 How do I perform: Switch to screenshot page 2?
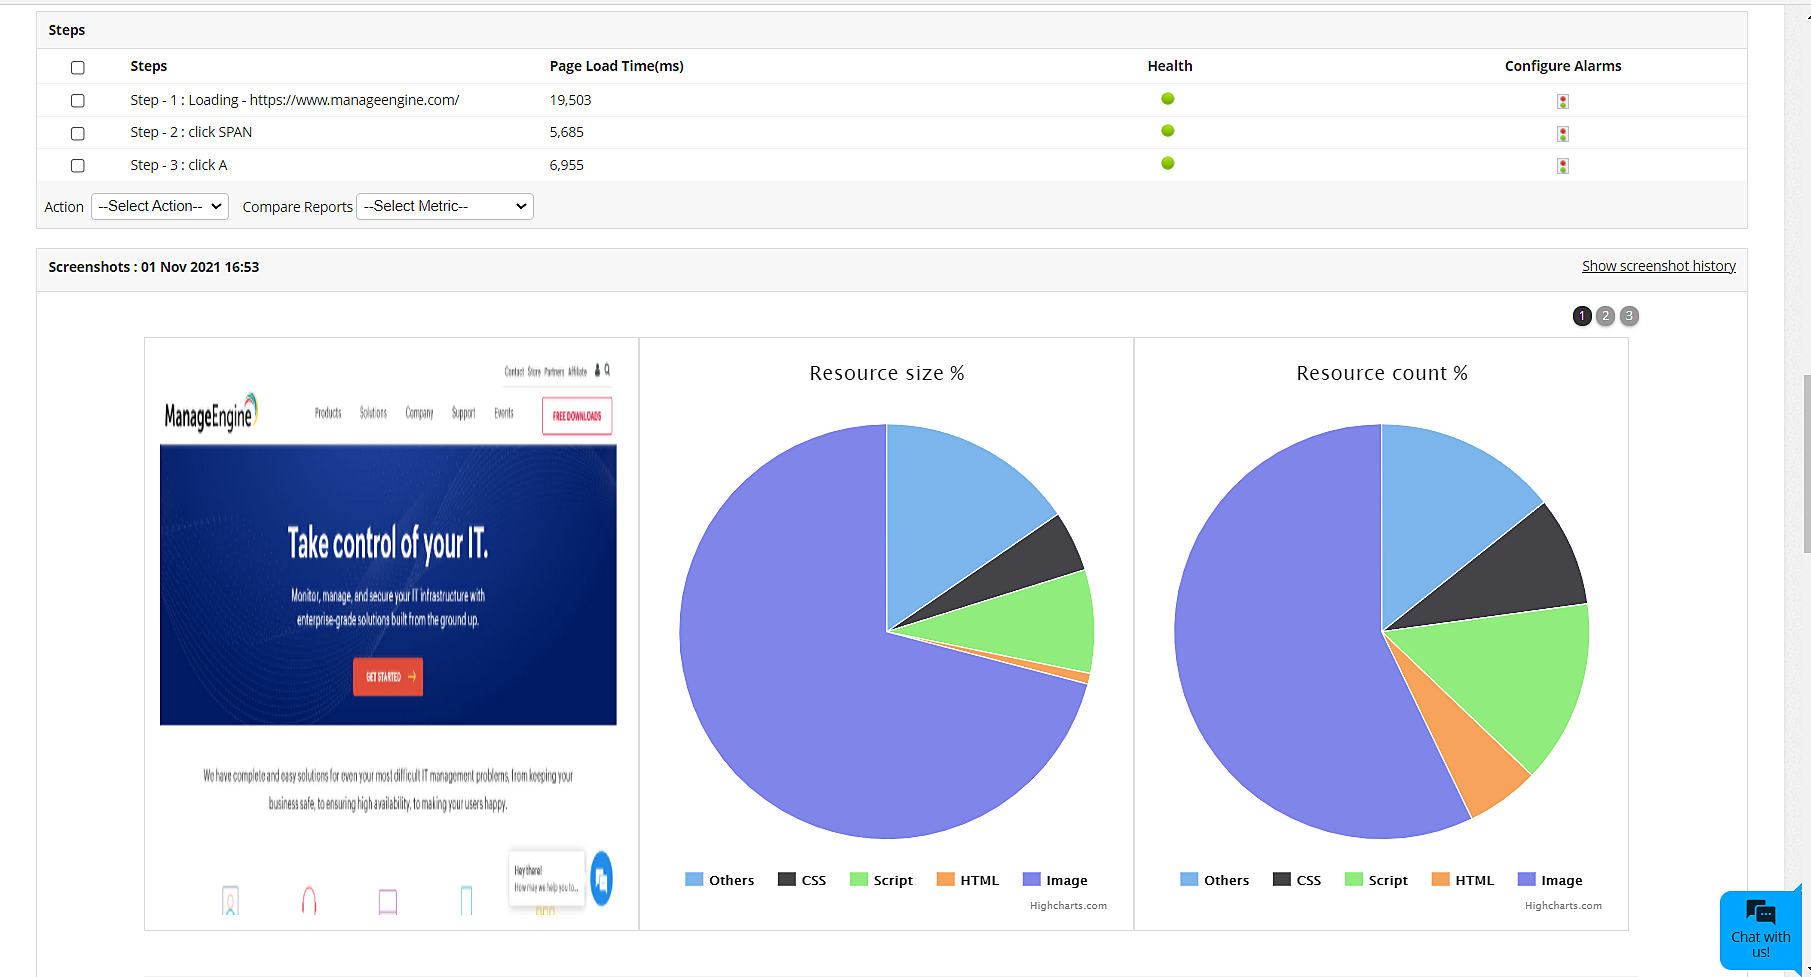pyautogui.click(x=1605, y=316)
